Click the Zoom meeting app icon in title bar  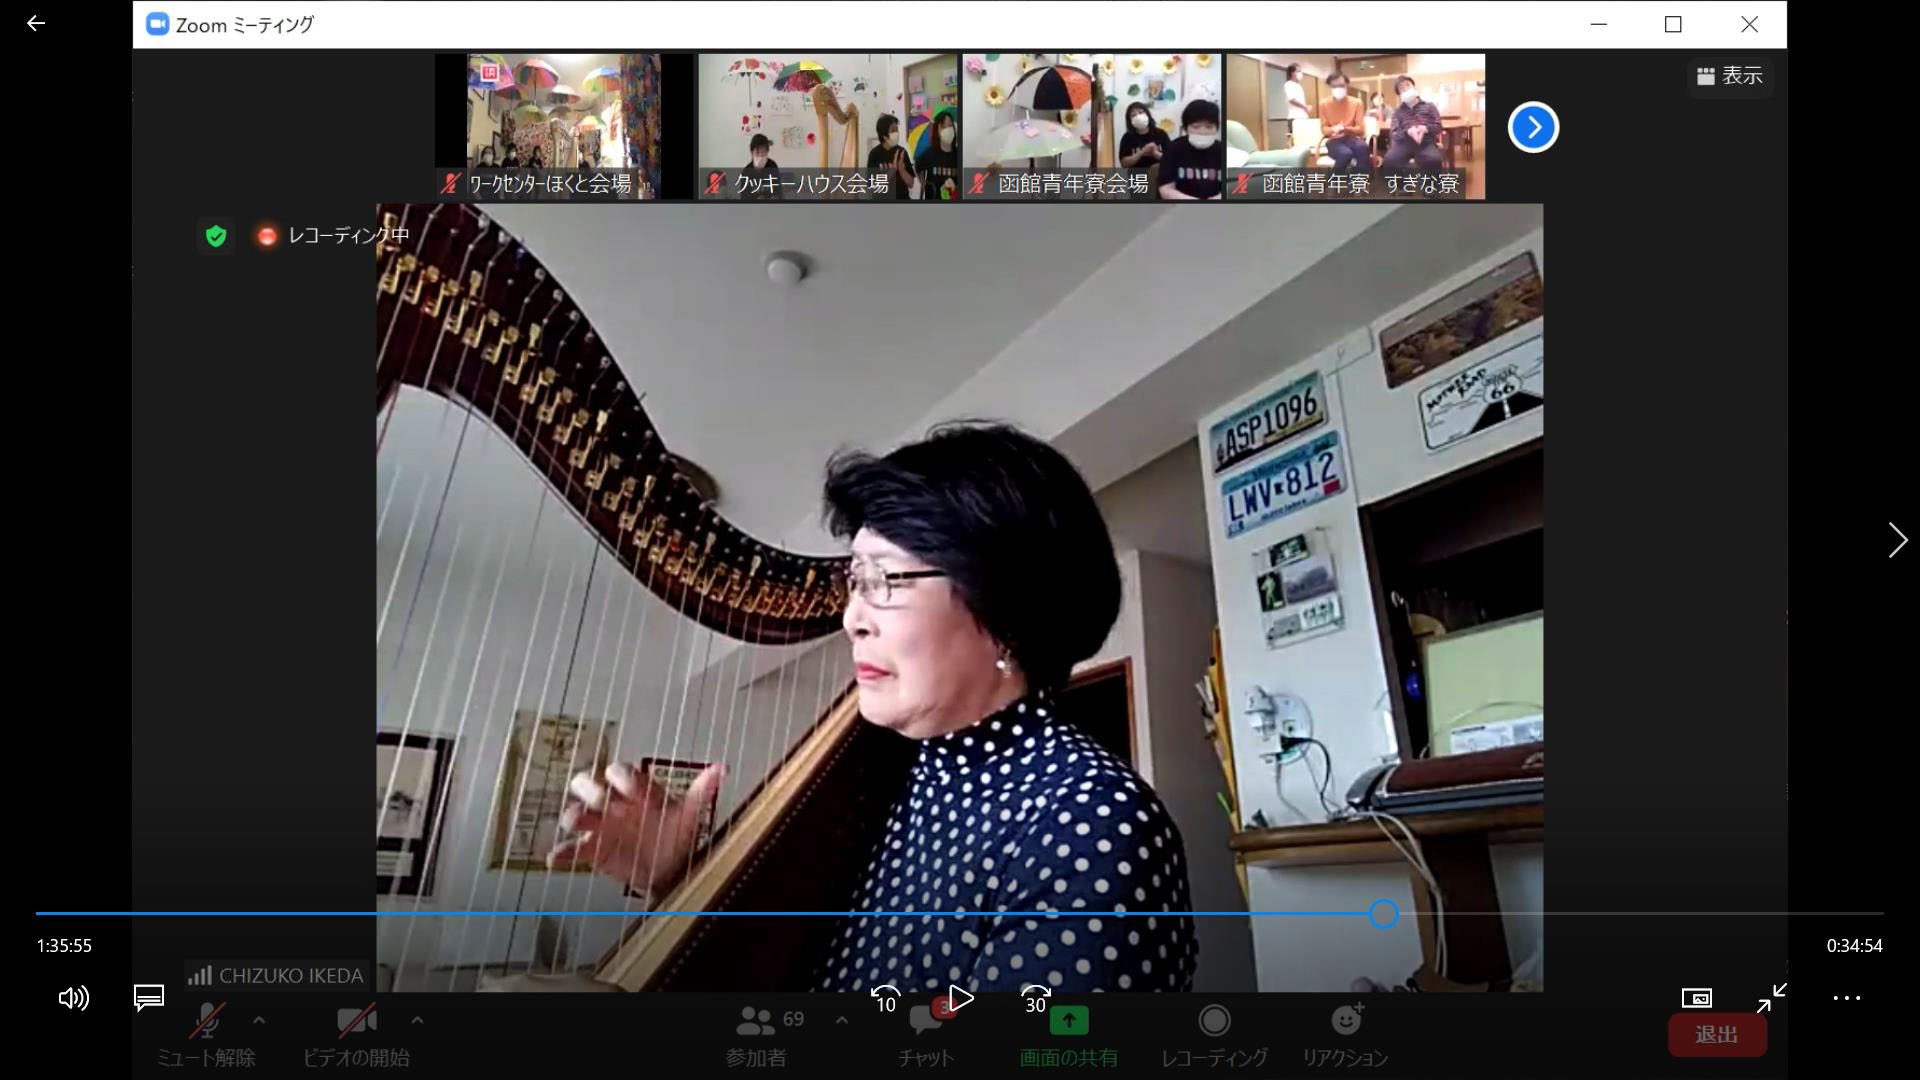[x=157, y=24]
